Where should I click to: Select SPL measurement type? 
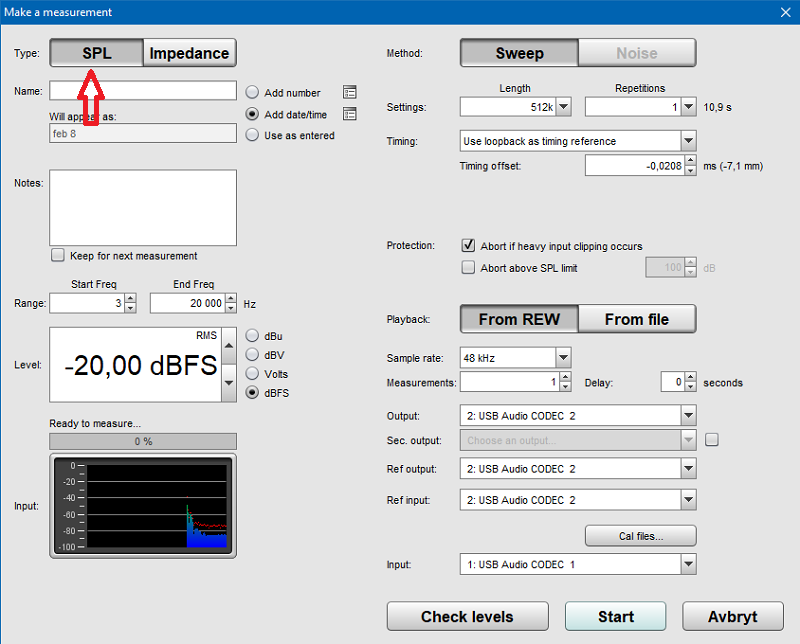pos(96,53)
